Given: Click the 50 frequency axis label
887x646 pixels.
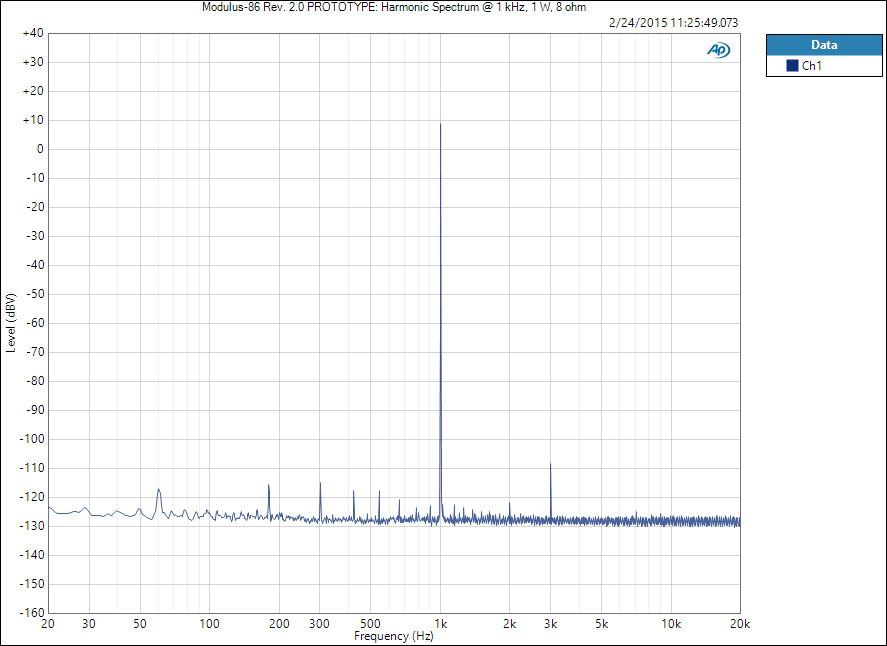Looking at the screenshot, I should click(x=140, y=624).
